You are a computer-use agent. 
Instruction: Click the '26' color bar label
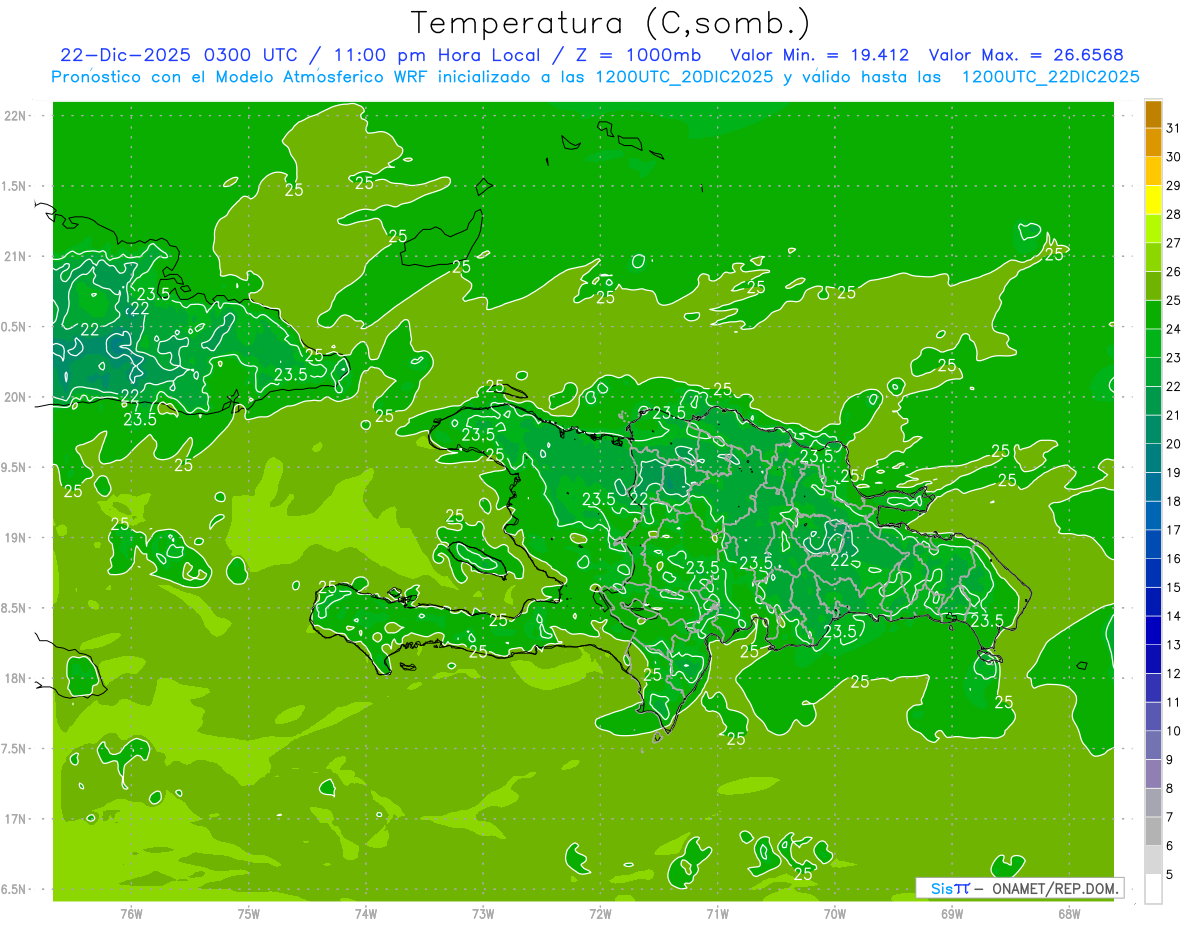[1174, 271]
